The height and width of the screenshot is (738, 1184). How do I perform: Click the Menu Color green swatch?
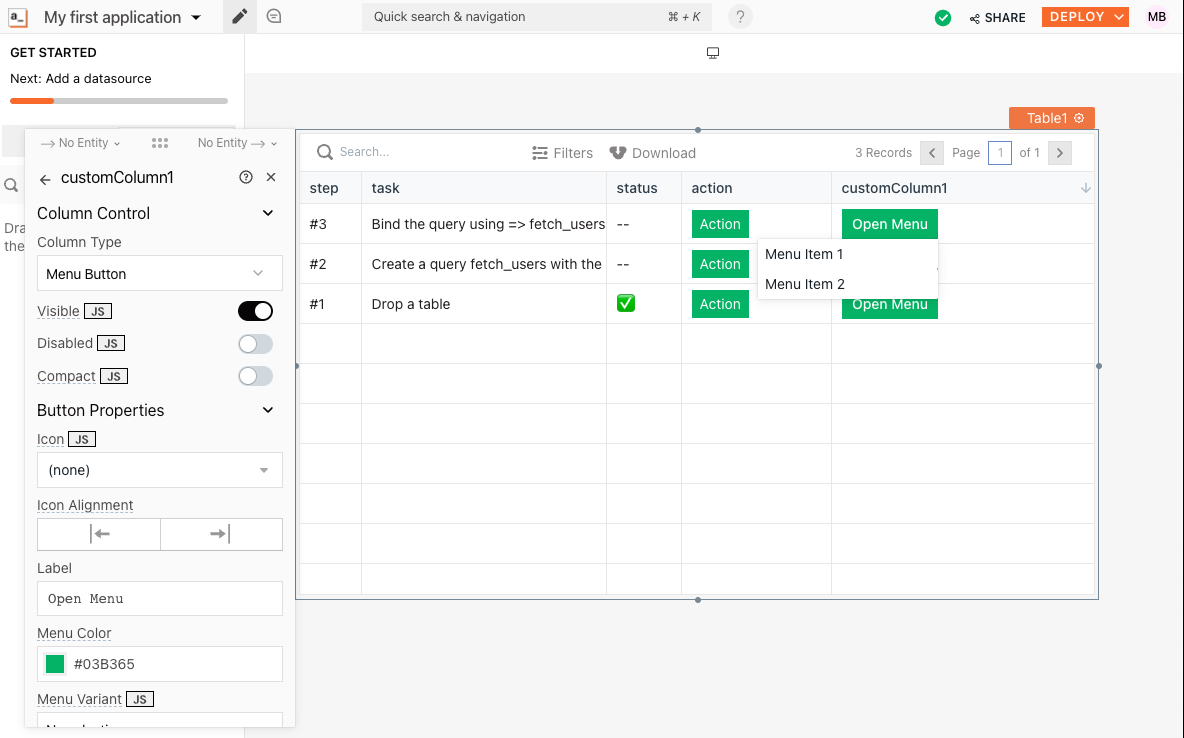[55, 664]
